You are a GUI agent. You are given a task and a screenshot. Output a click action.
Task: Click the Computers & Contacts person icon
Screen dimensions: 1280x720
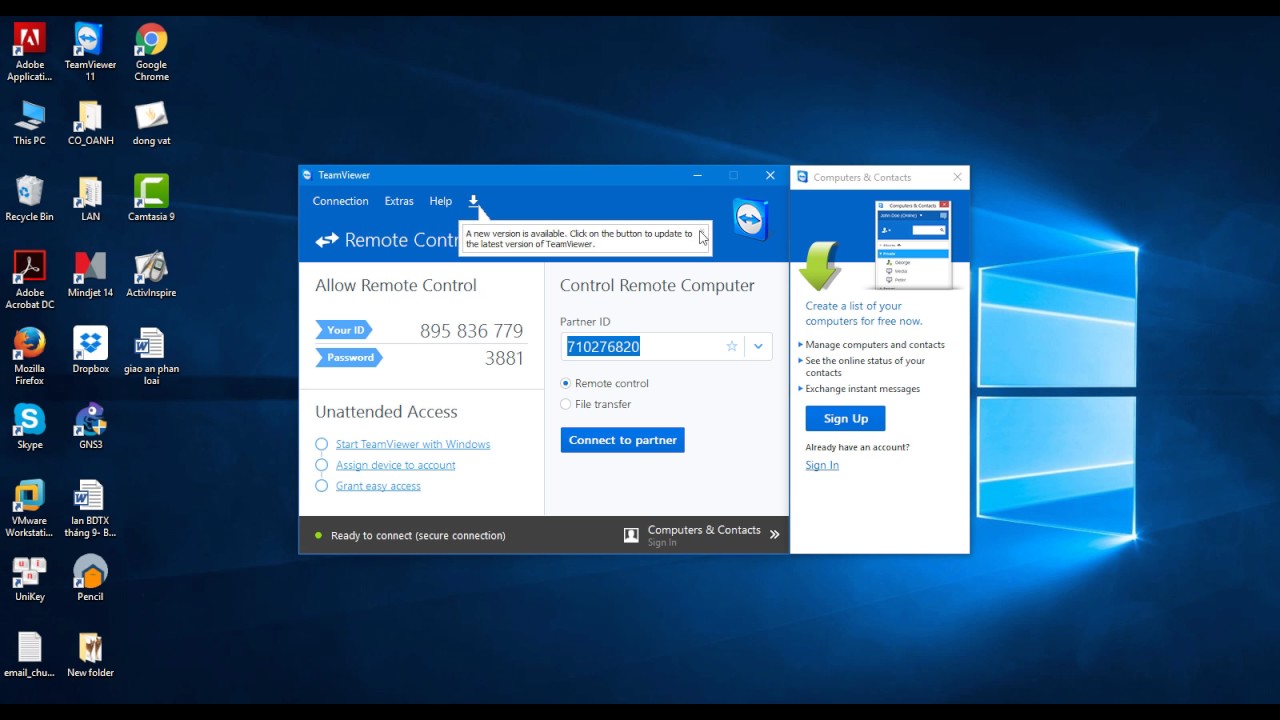(631, 535)
